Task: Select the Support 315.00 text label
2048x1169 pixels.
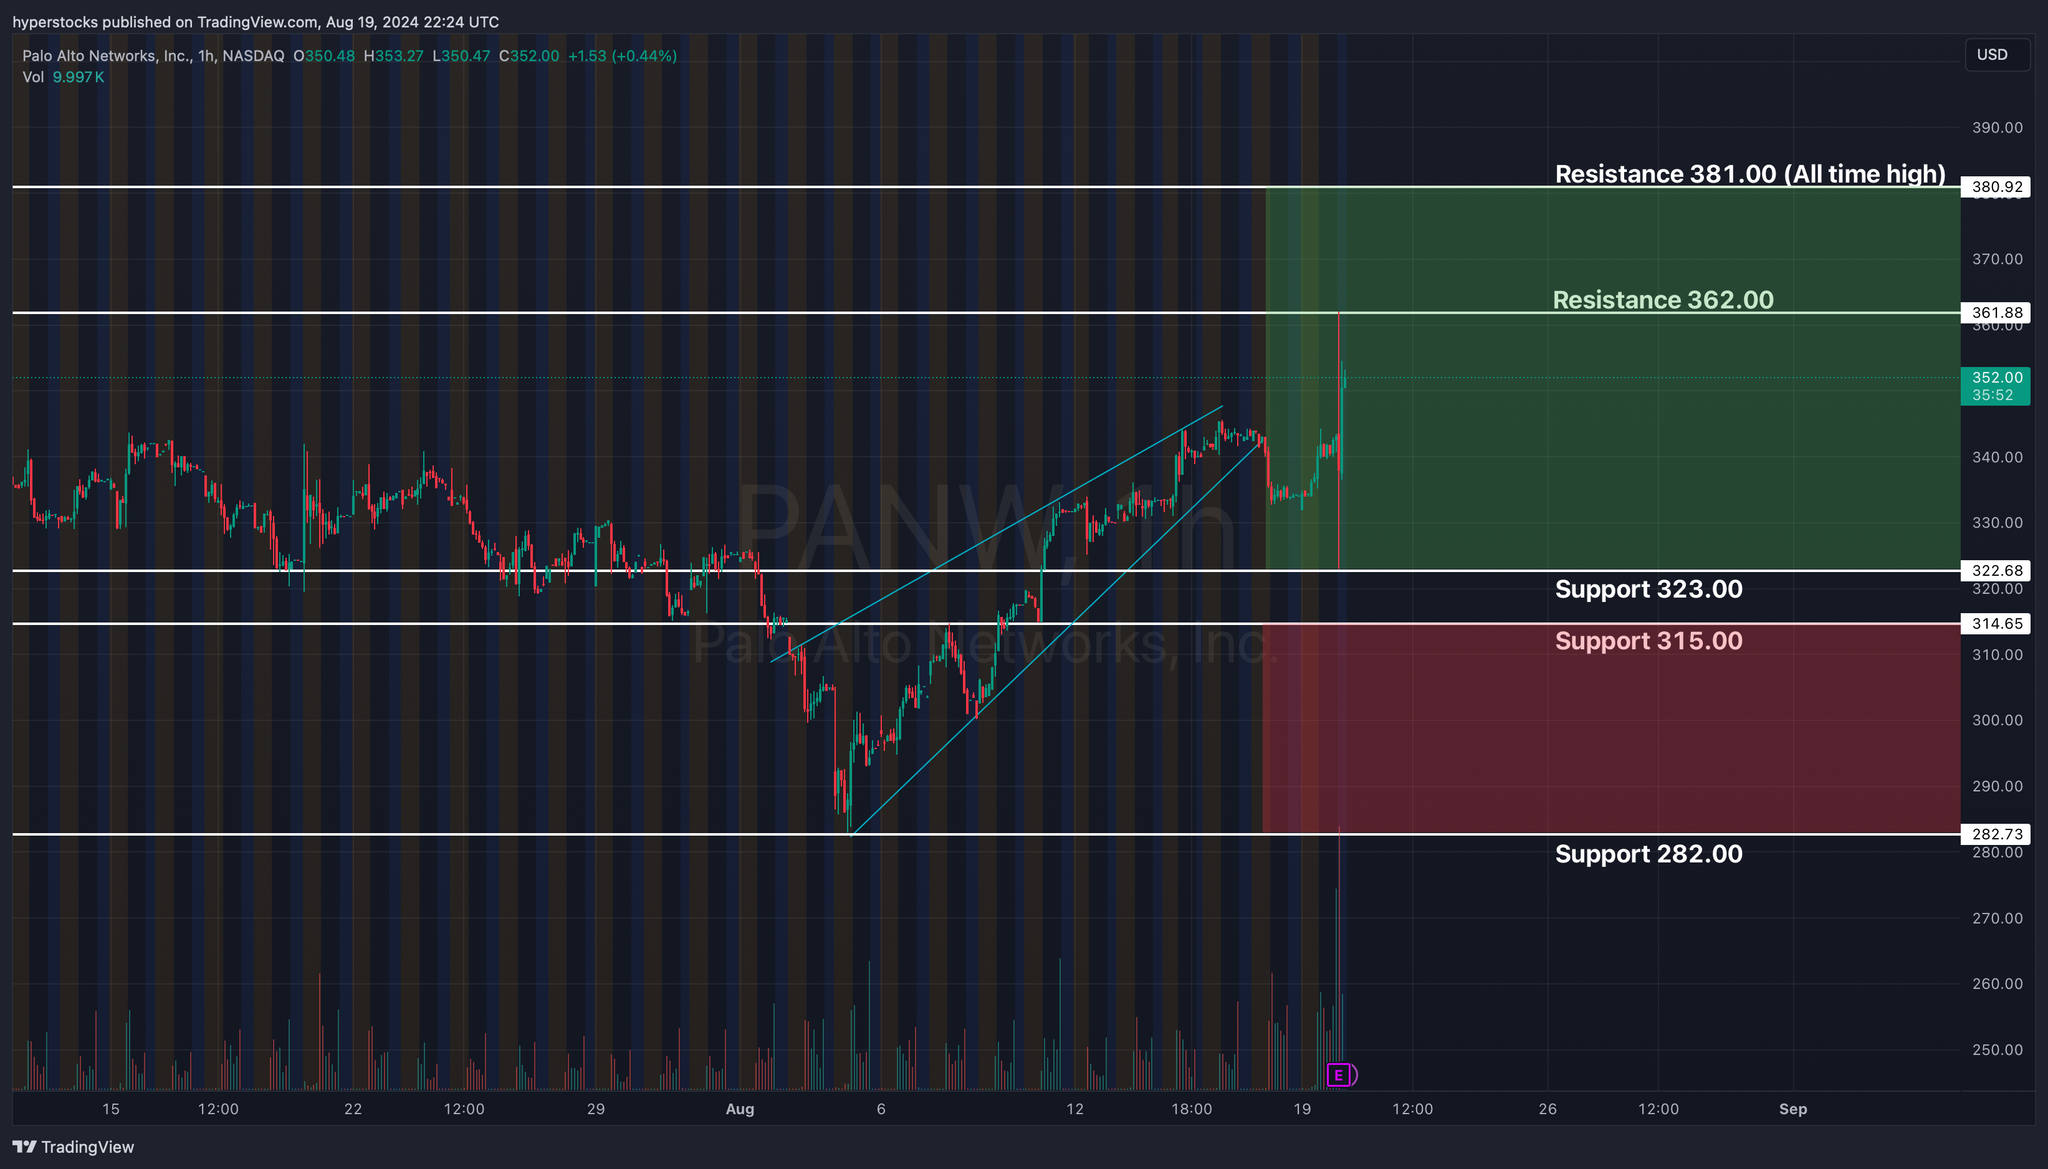Action: [x=1648, y=641]
